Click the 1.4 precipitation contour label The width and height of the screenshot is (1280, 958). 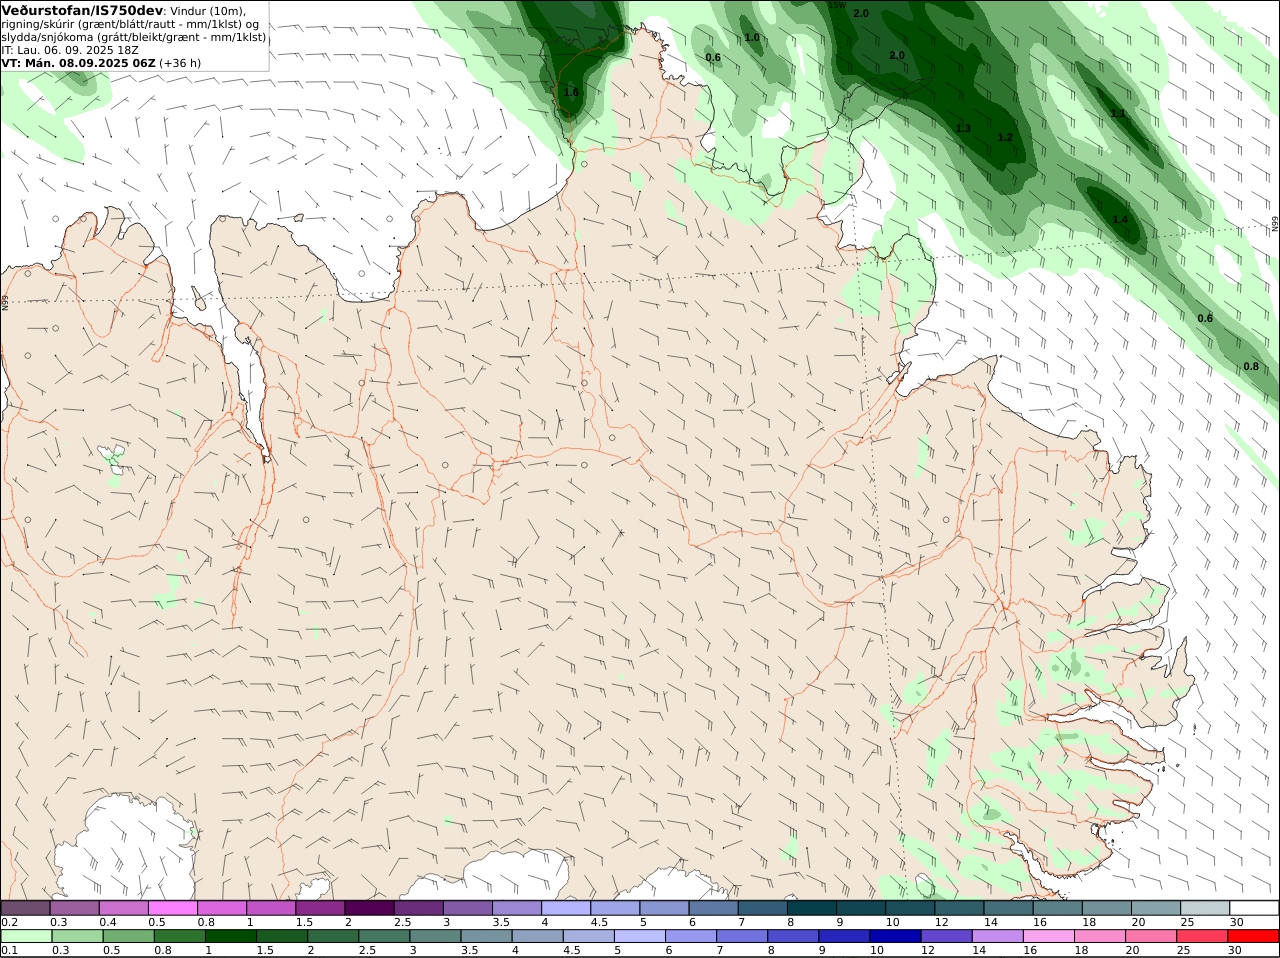point(1120,219)
